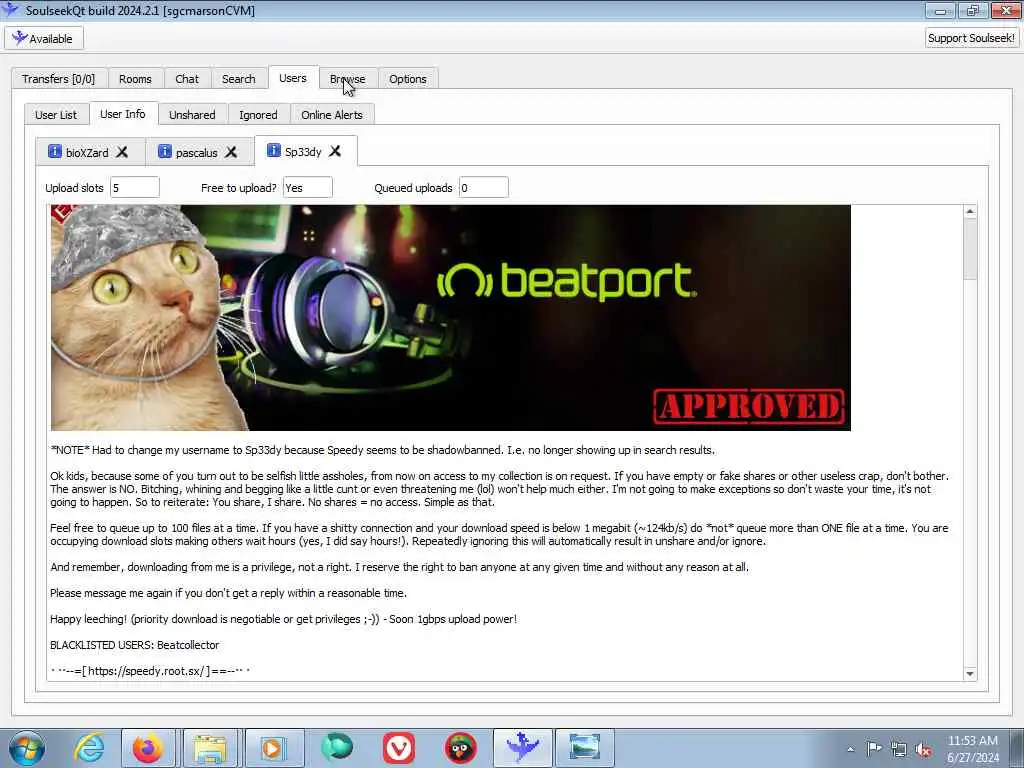Open the Chat tab
This screenshot has width=1024, height=768.
pyautogui.click(x=187, y=79)
